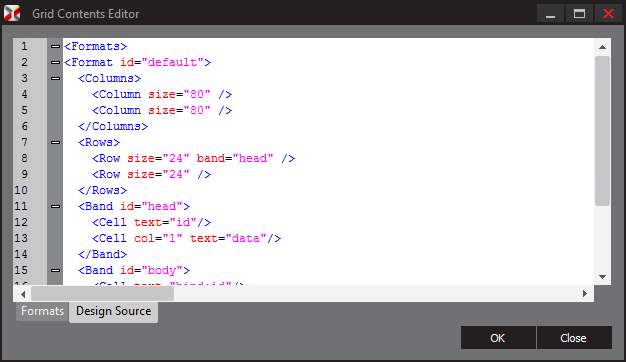Click the vertical scrollbar up arrow
This screenshot has width=626, height=362.
602,47
